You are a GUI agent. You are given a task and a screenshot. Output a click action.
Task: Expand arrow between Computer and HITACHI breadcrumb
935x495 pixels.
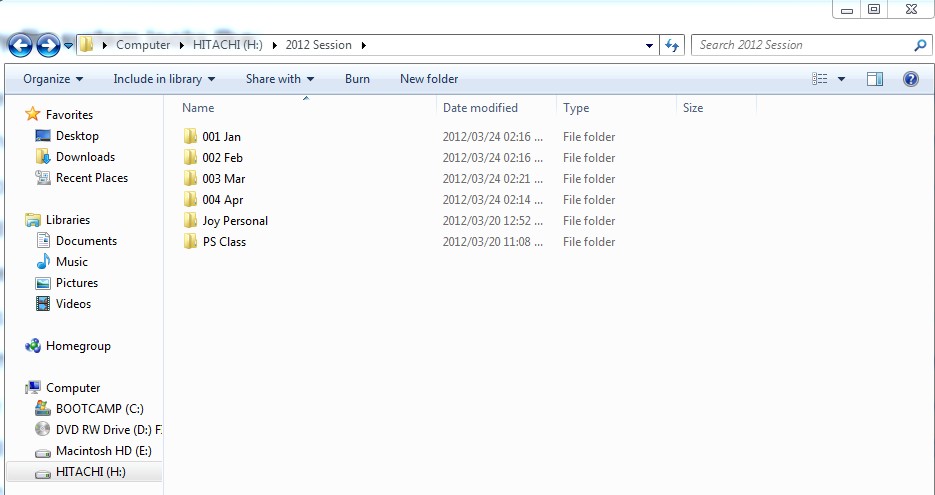coord(182,45)
